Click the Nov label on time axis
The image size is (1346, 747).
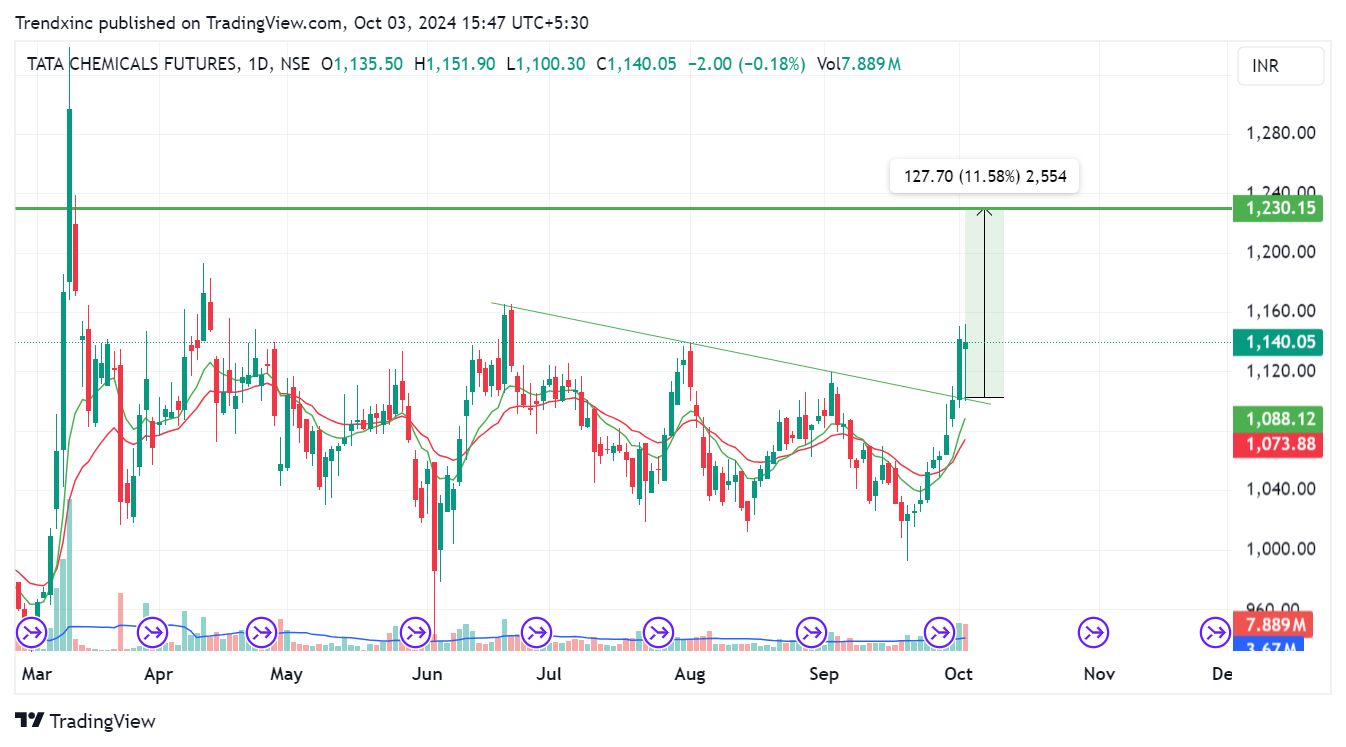tap(1099, 674)
